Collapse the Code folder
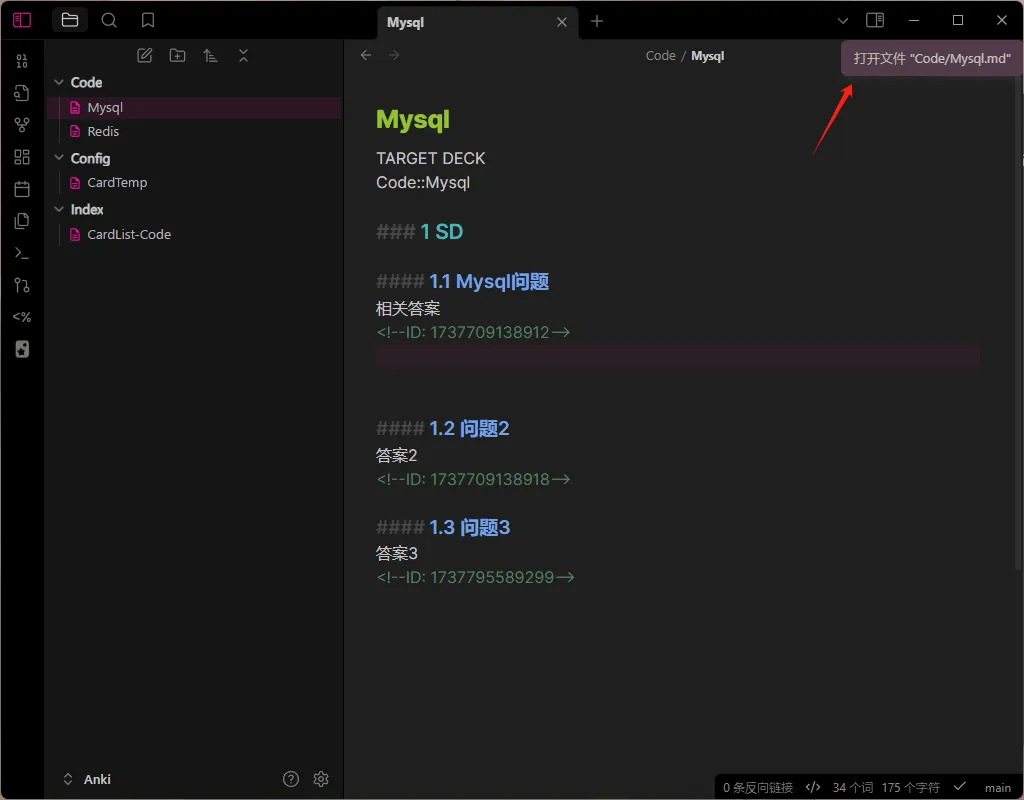The height and width of the screenshot is (800, 1024). tap(59, 82)
